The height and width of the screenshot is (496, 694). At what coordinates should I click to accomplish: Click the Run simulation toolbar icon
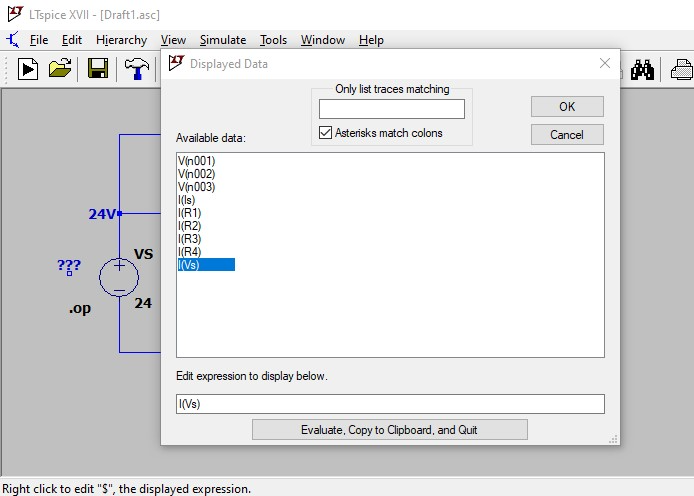coord(28,69)
